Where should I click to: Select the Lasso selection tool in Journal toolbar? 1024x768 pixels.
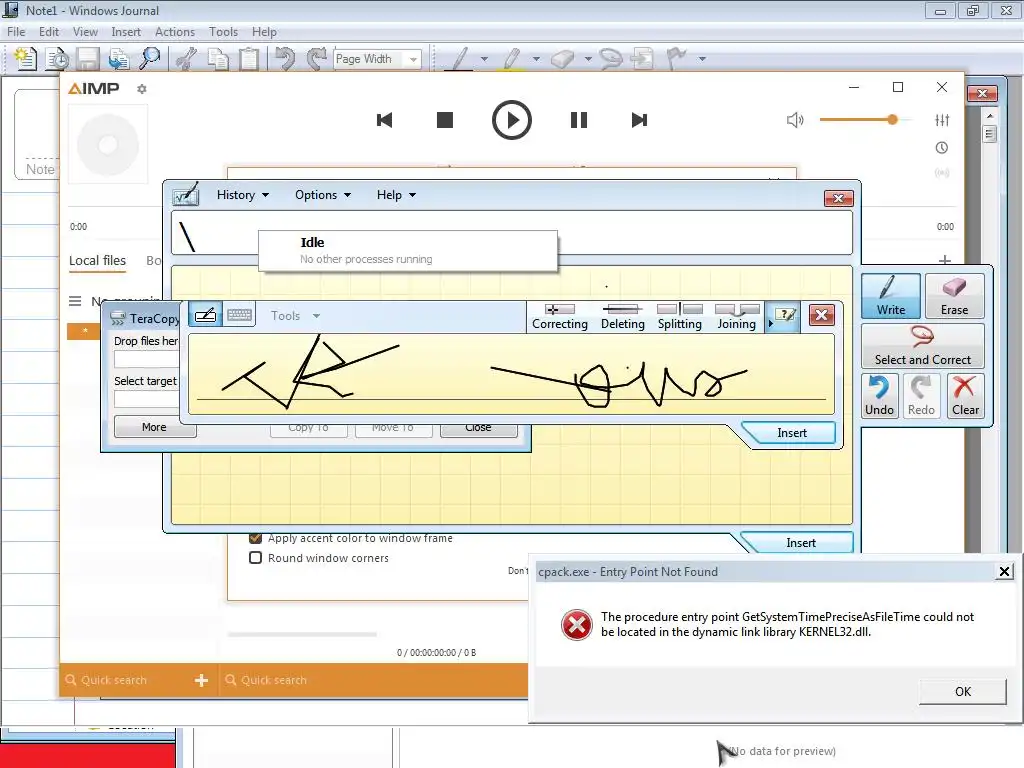611,59
